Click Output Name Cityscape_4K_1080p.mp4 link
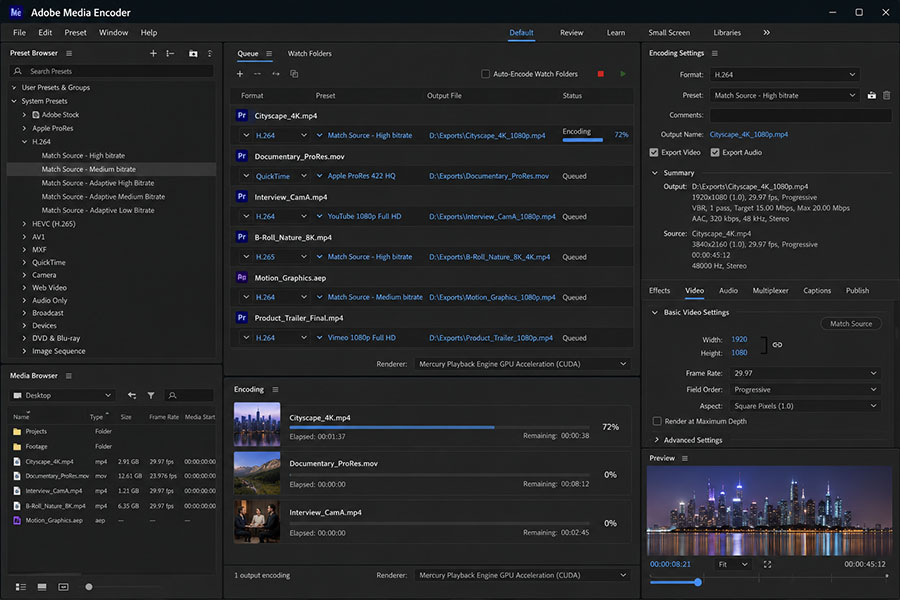 point(748,134)
